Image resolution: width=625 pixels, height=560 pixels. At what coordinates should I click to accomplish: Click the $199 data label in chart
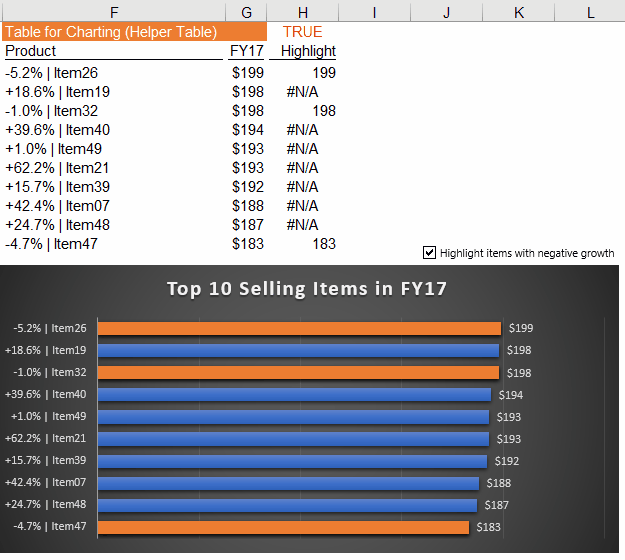[x=521, y=328]
